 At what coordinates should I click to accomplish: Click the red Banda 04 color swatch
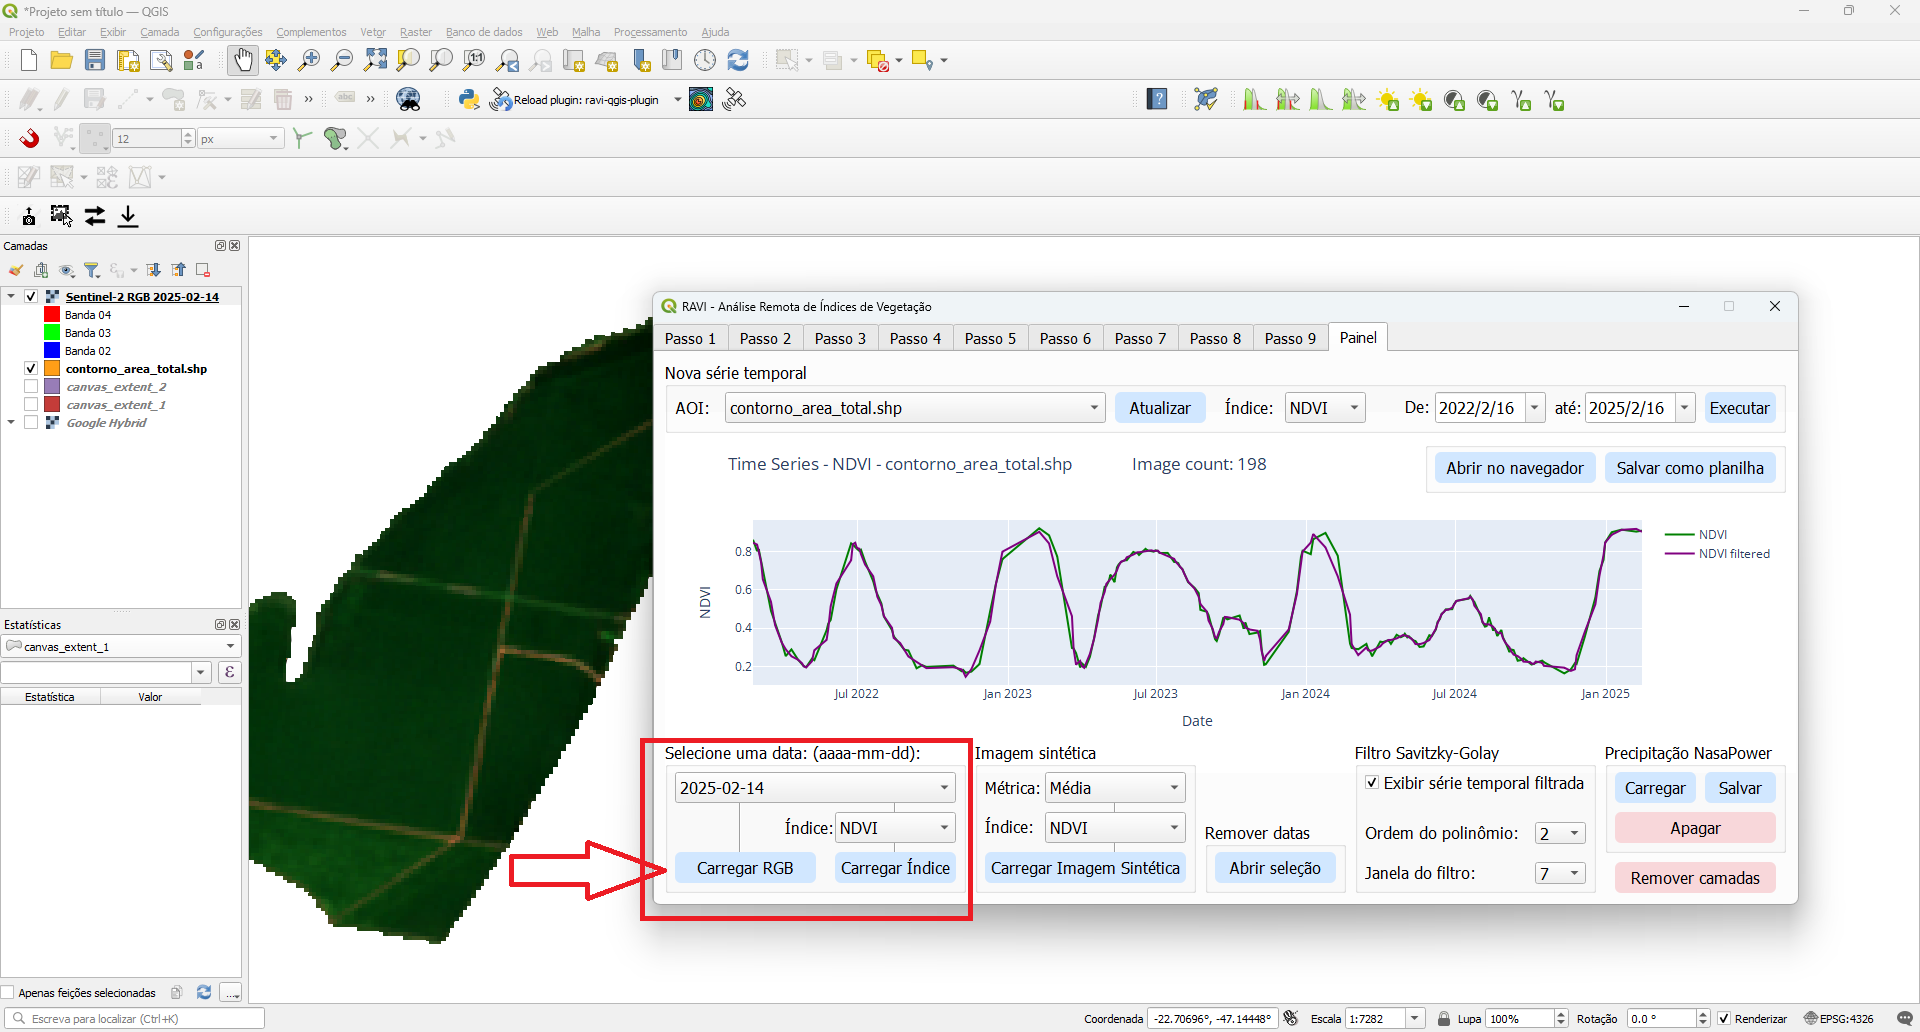52,314
